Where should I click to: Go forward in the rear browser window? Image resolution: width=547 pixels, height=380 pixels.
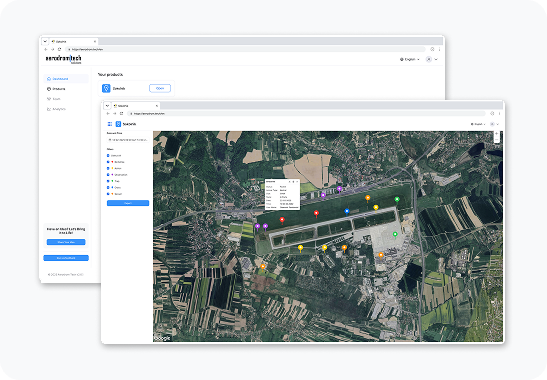tap(52, 49)
